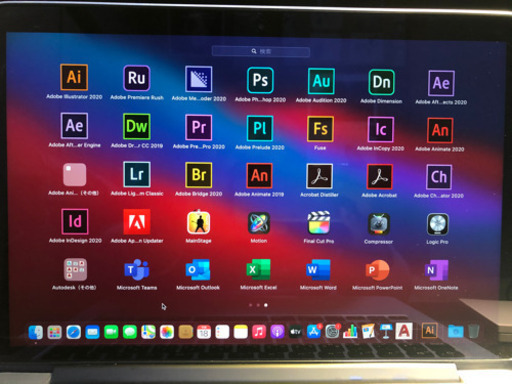Launch Numbers from the Dock
The width and height of the screenshot is (512, 384).
[x=350, y=332]
